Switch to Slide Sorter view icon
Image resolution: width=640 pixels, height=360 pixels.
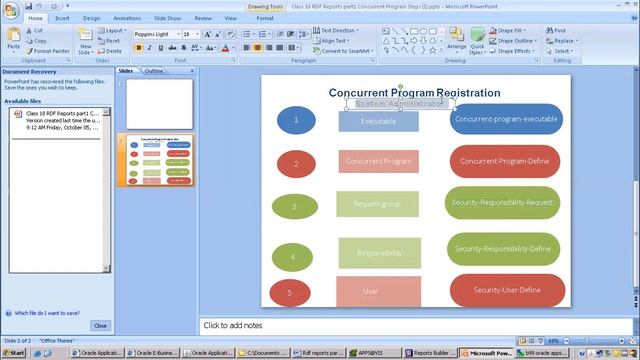[531, 340]
